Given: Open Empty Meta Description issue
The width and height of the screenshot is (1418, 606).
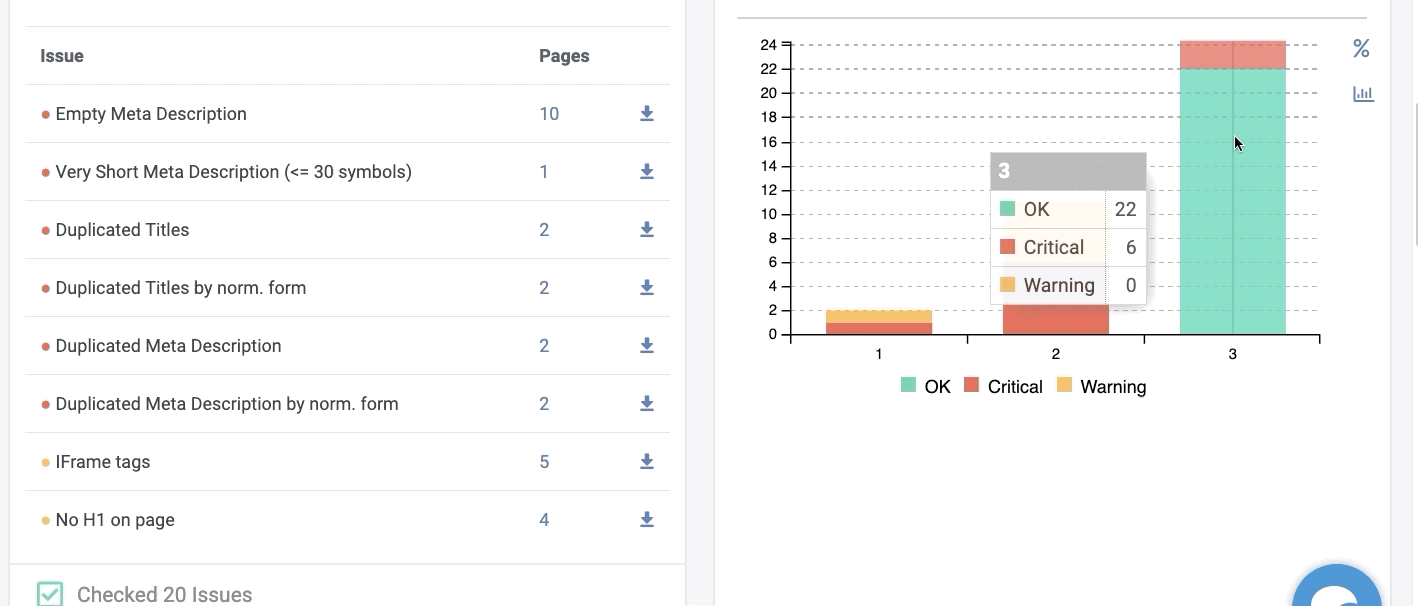Looking at the screenshot, I should 151,114.
